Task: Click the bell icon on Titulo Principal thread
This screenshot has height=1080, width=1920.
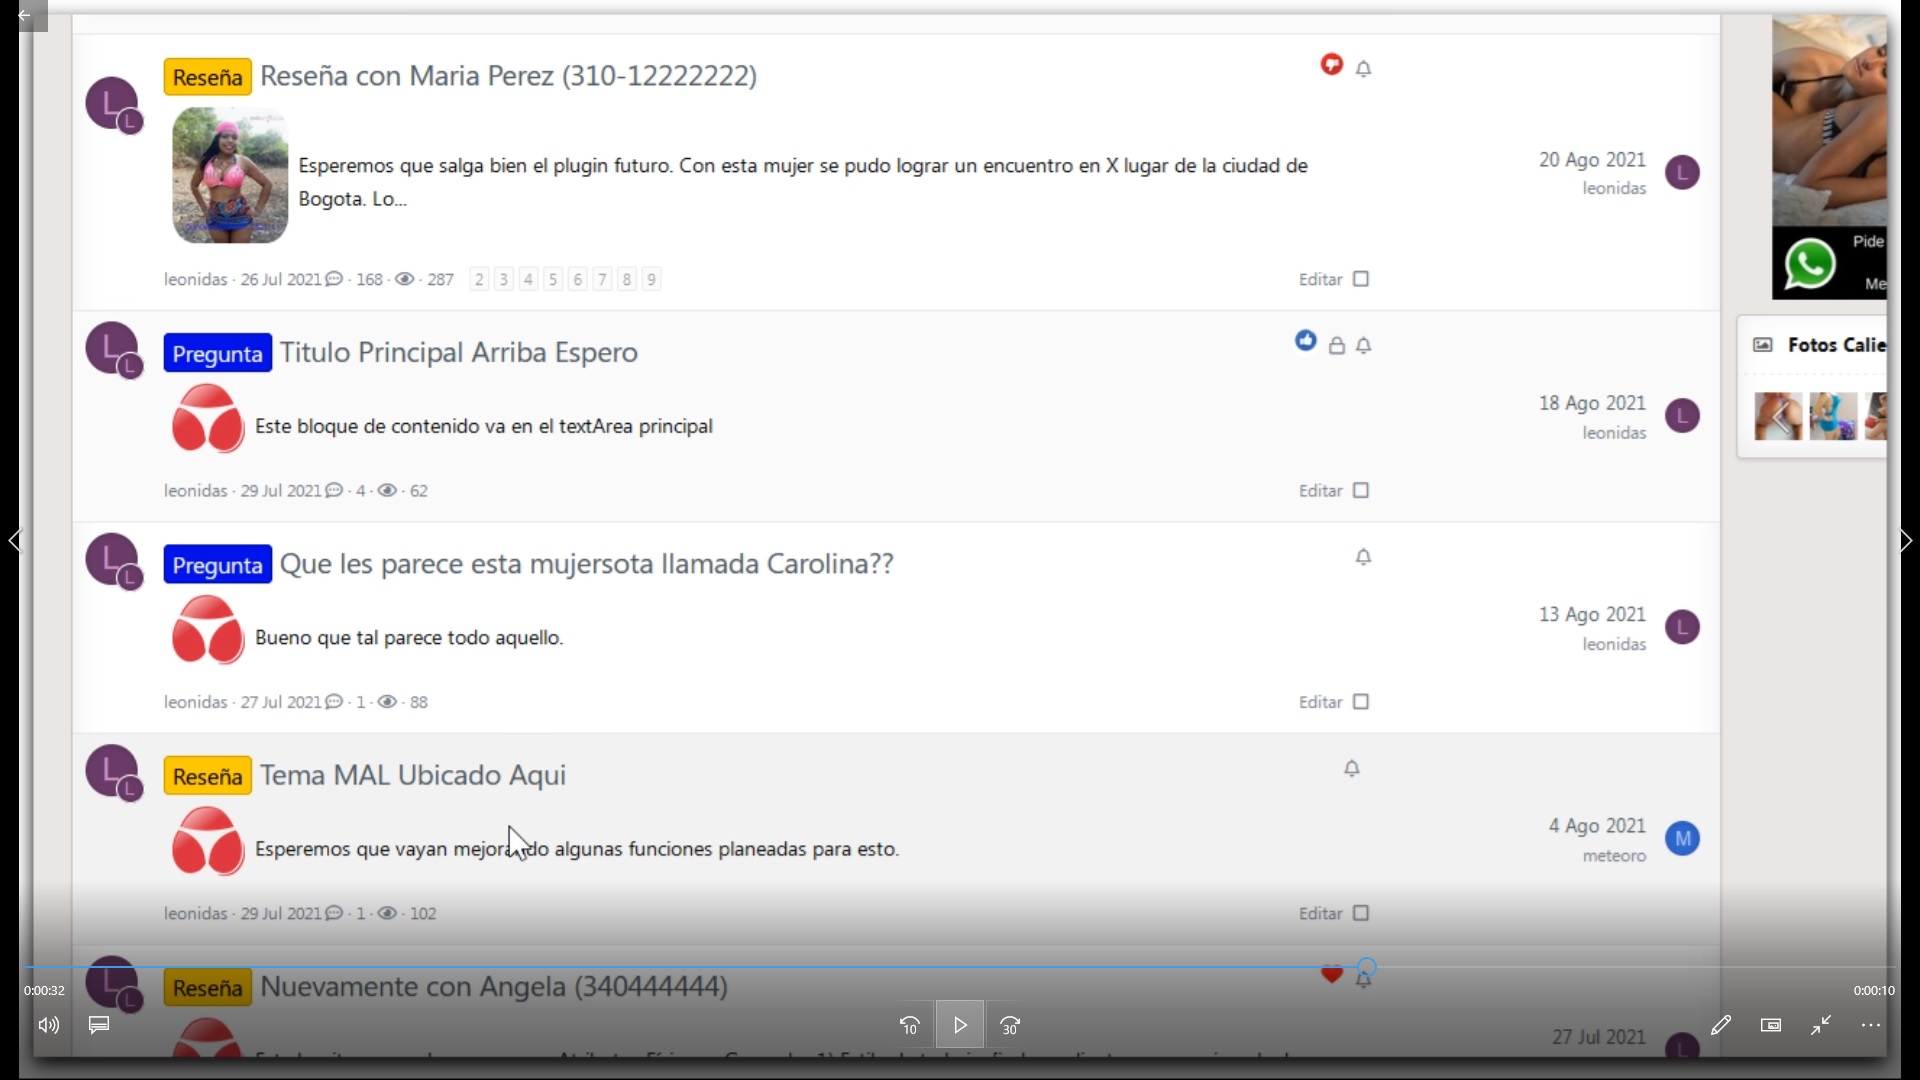Action: pos(1364,346)
